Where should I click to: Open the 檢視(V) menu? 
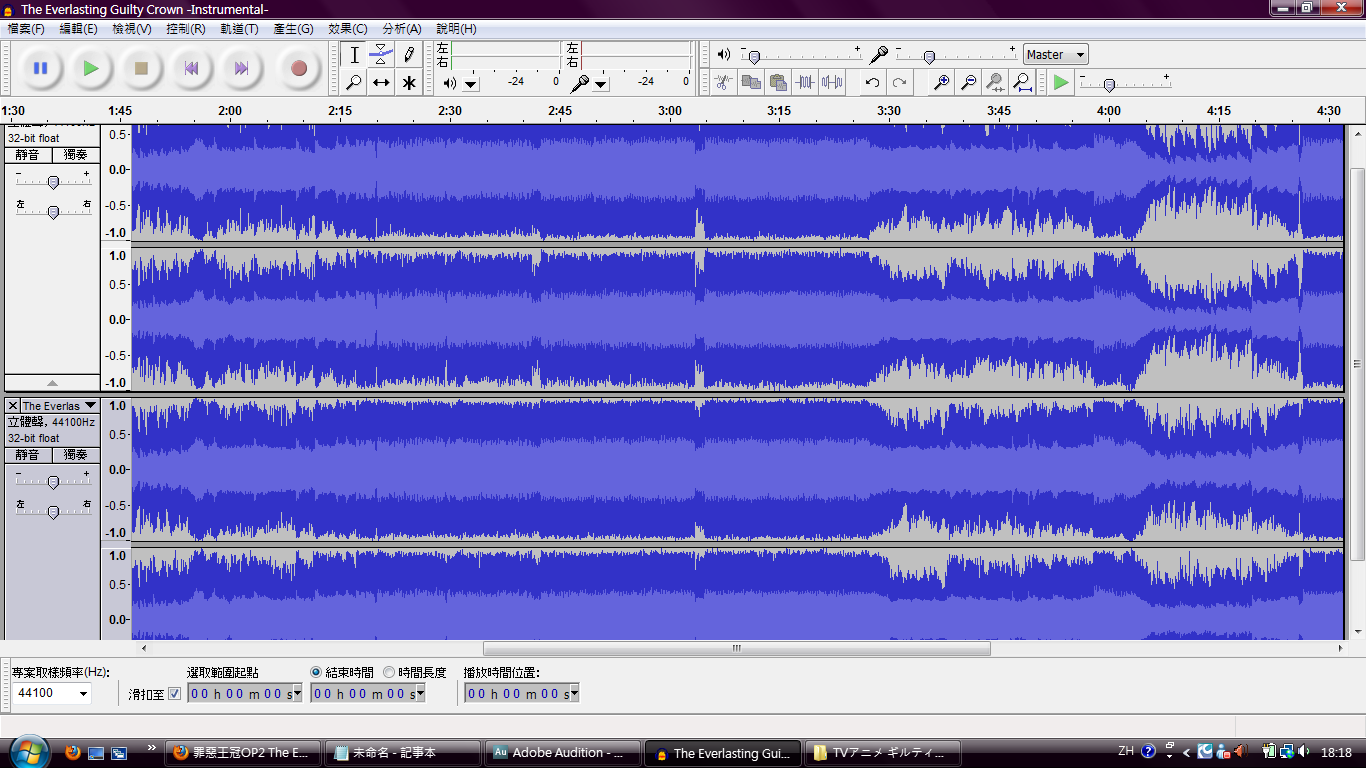click(132, 29)
